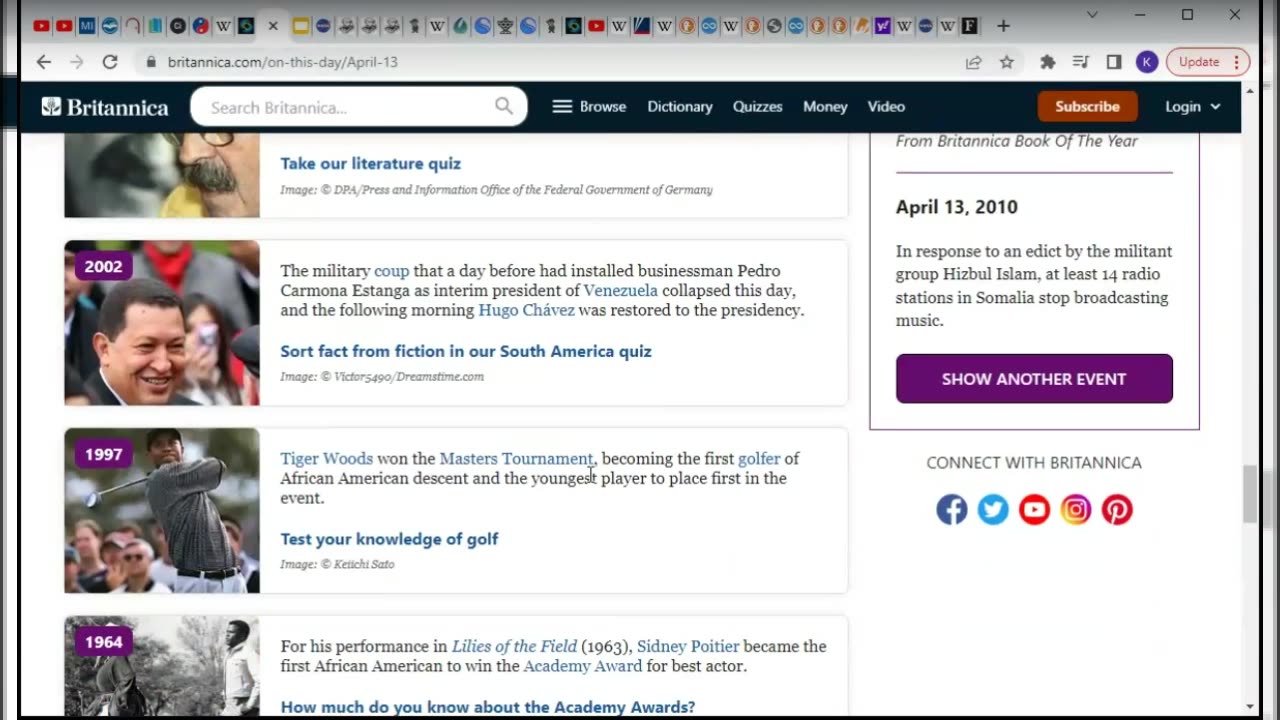Open the Browse hamburger menu
The image size is (1280, 720).
point(589,107)
